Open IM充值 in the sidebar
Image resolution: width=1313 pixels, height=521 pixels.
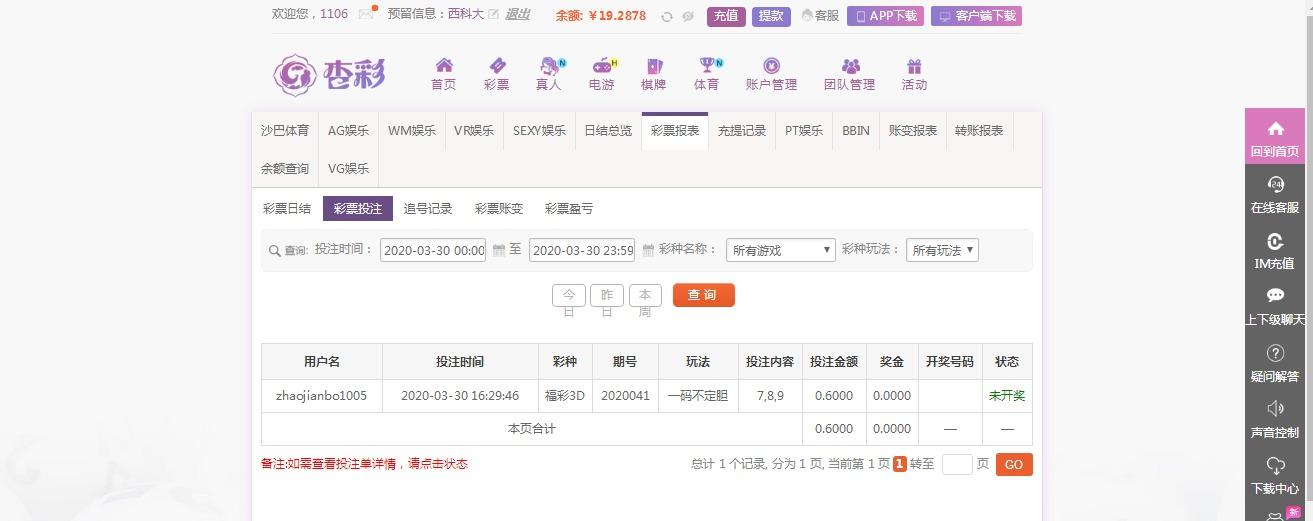pos(1275,250)
